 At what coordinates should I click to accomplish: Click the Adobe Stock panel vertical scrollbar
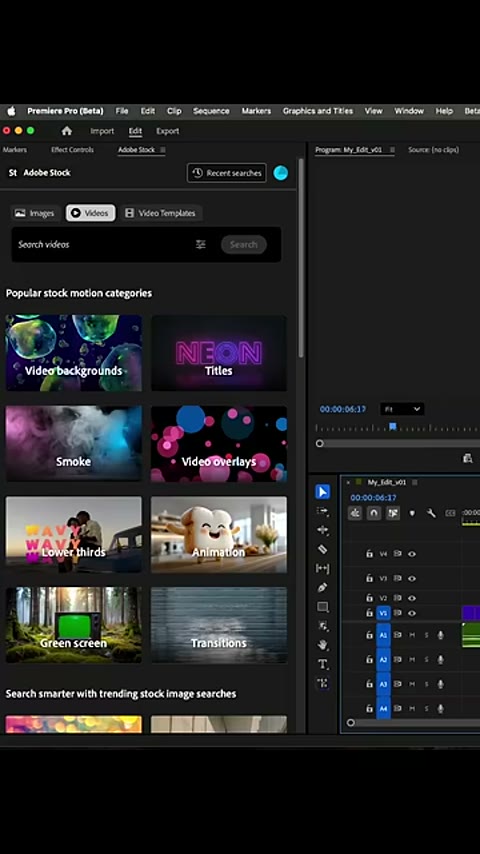[301, 258]
